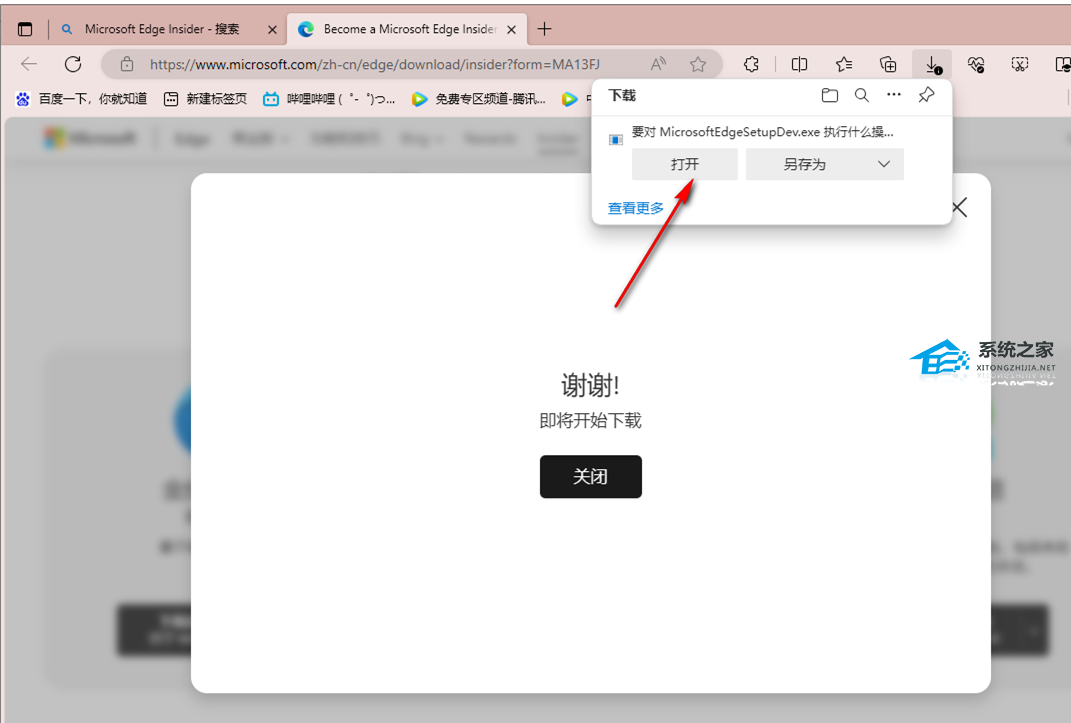This screenshot has width=1071, height=723.
Task: View site information lock icon
Action: pos(127,64)
